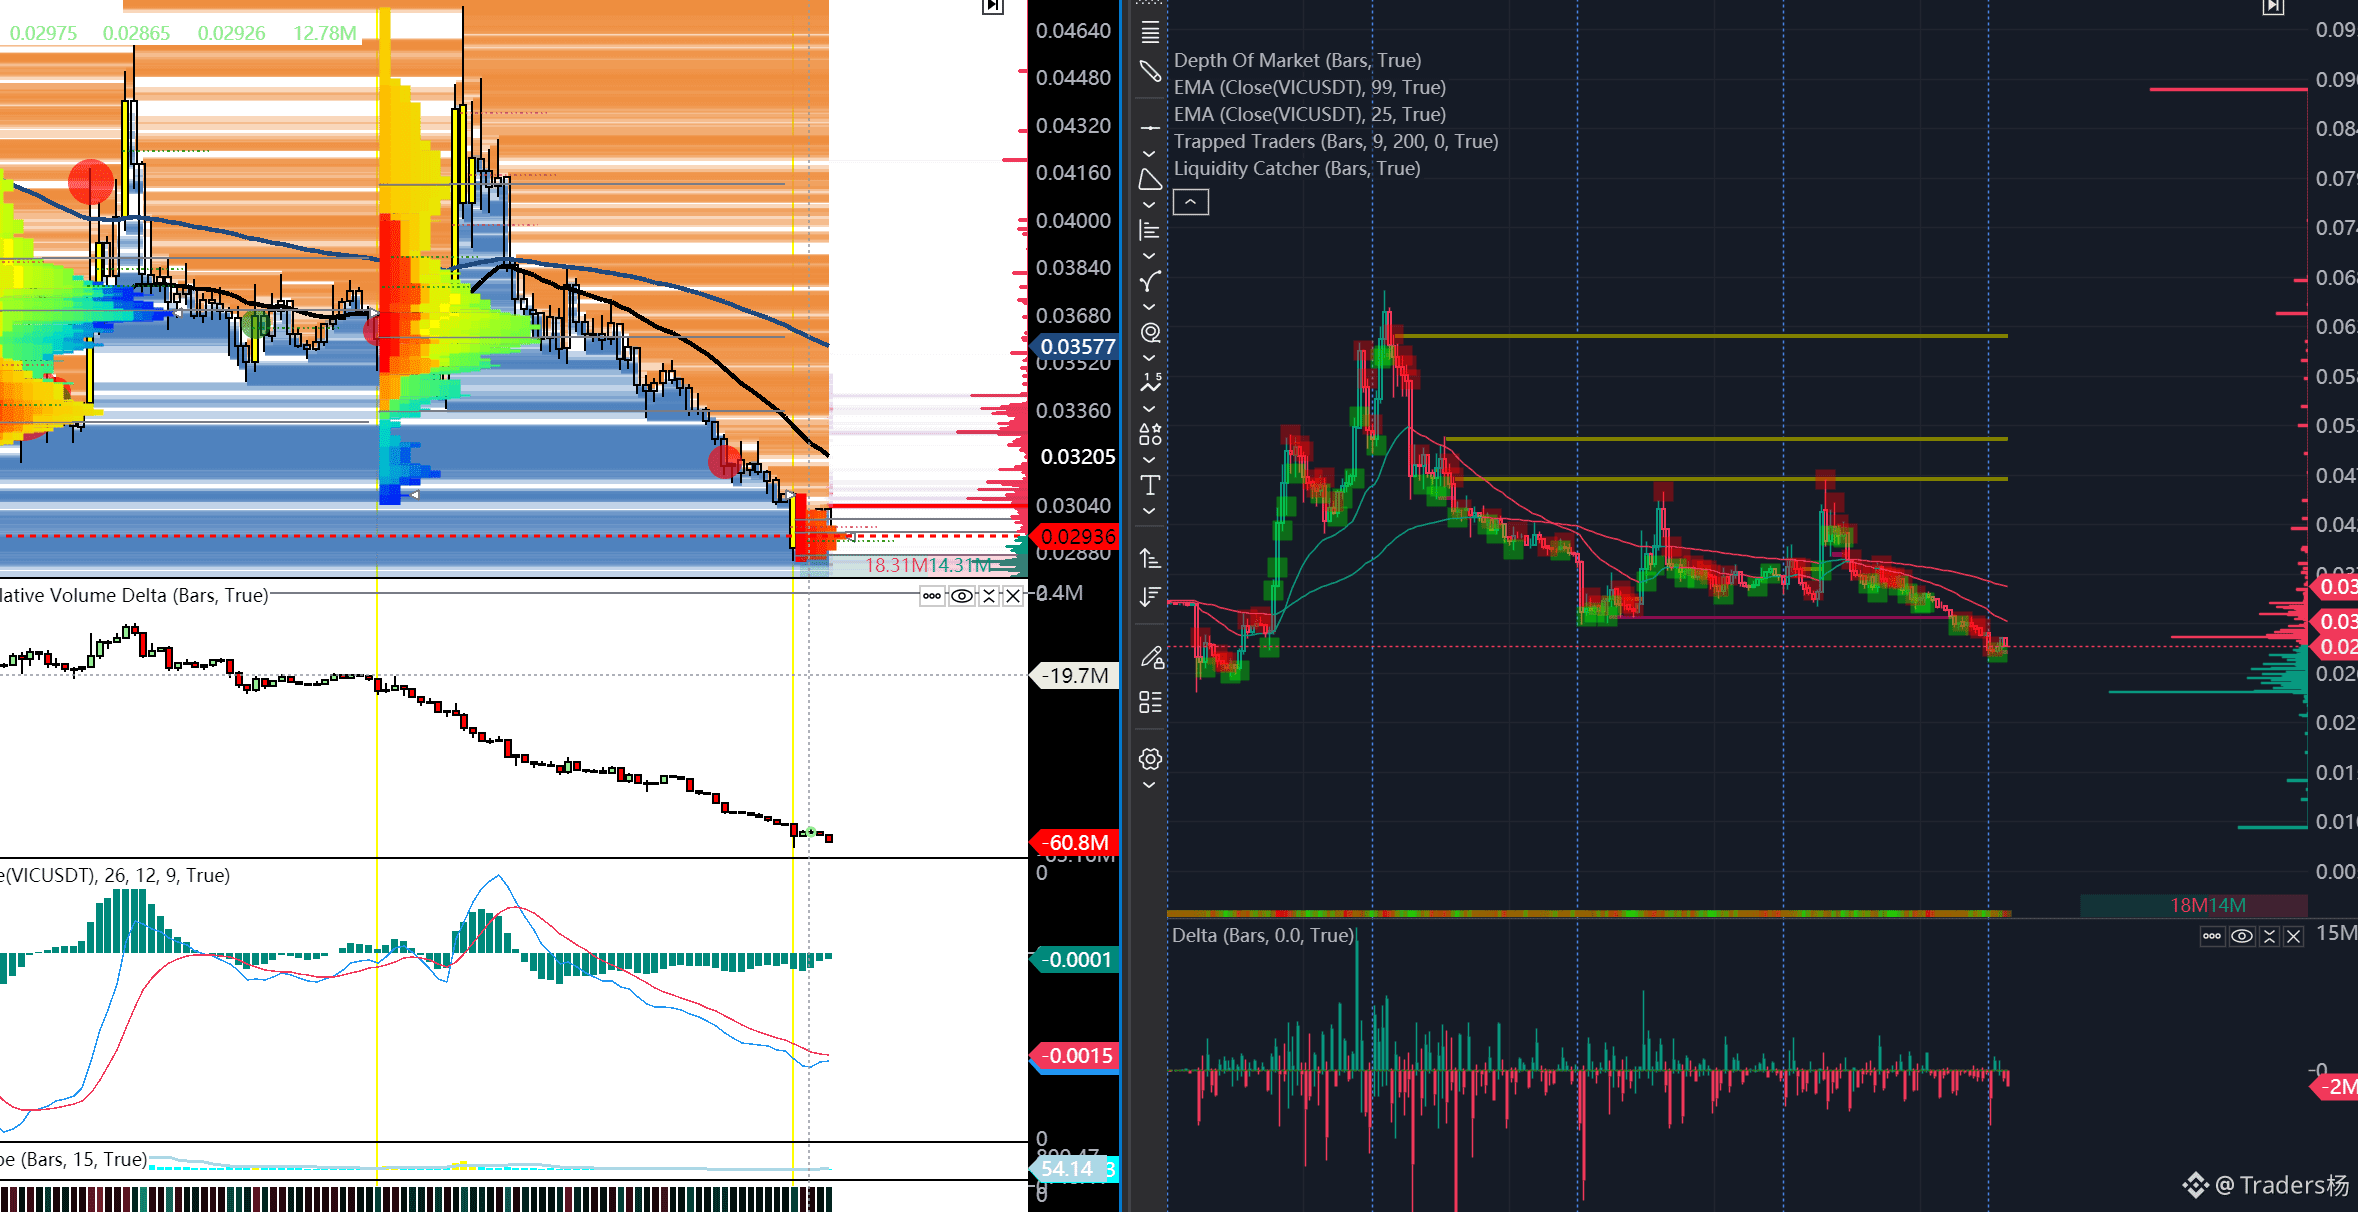Click the 18.31M volume readout on left chart
This screenshot has height=1212, width=2358.
[x=895, y=565]
